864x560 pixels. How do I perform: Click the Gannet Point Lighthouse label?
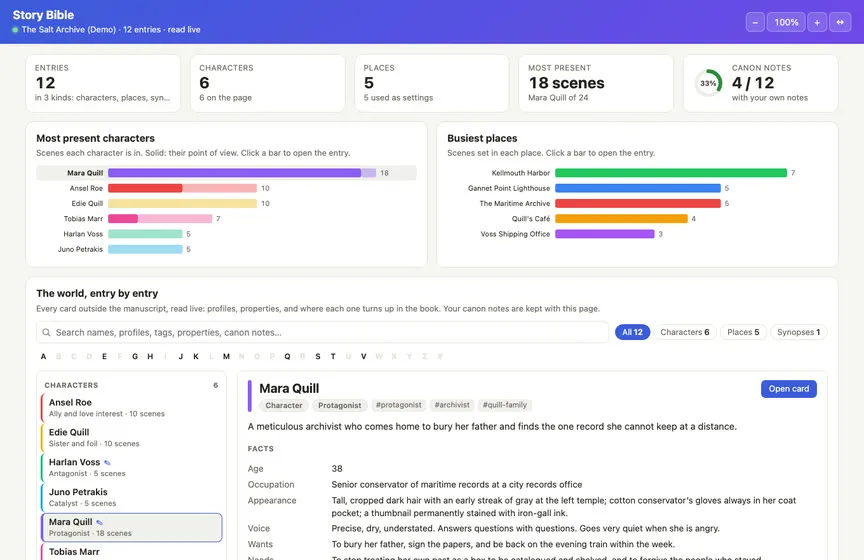pyautogui.click(x=509, y=189)
